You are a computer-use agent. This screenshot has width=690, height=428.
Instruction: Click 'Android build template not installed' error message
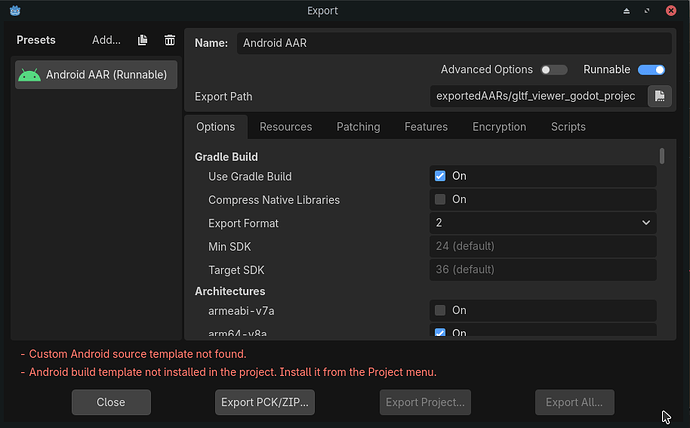[233, 372]
